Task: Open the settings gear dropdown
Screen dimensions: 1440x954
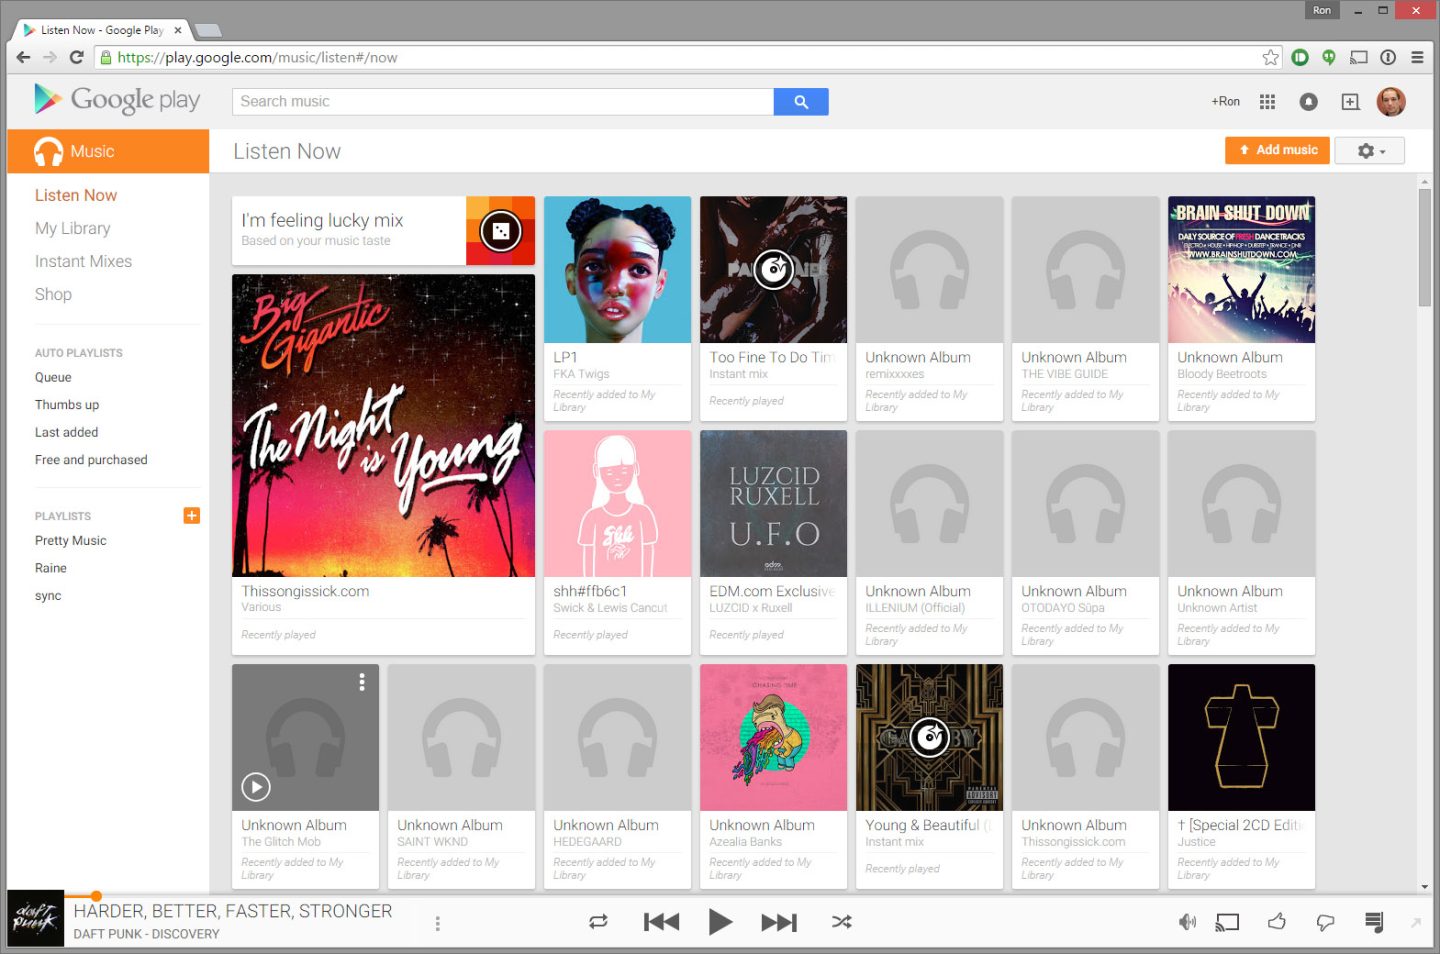Action: (1370, 150)
